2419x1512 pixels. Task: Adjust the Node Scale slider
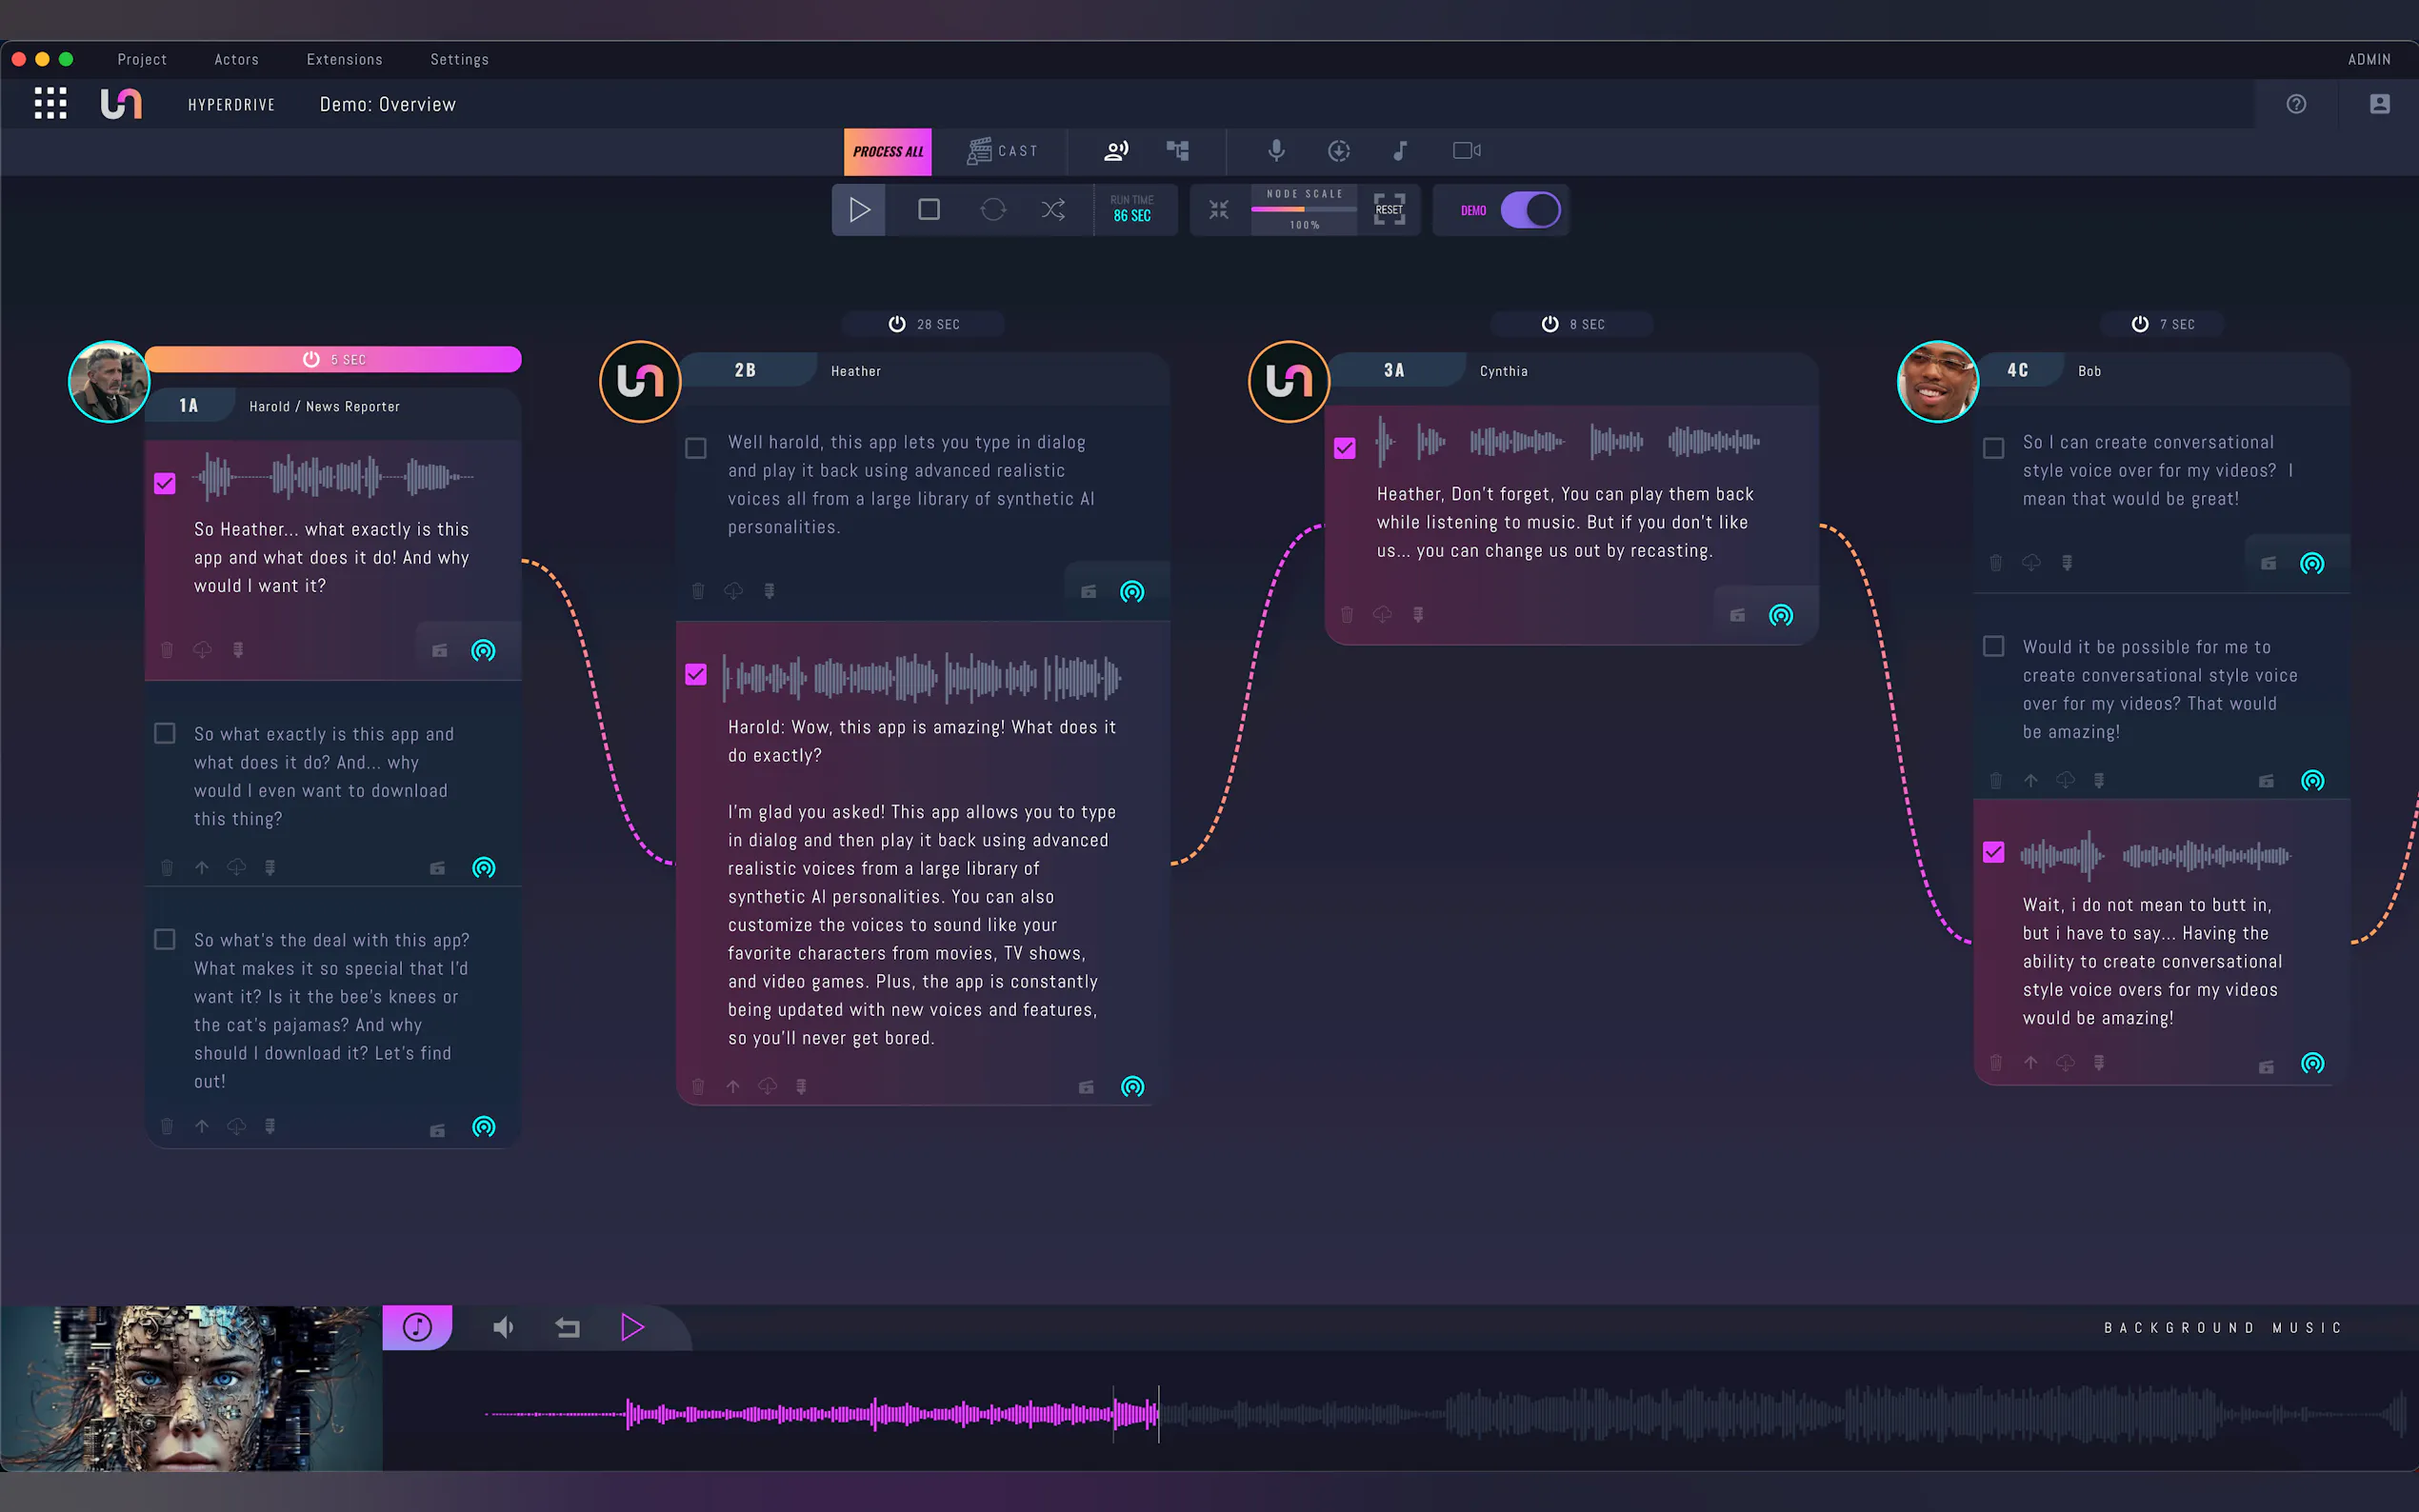pos(1303,210)
